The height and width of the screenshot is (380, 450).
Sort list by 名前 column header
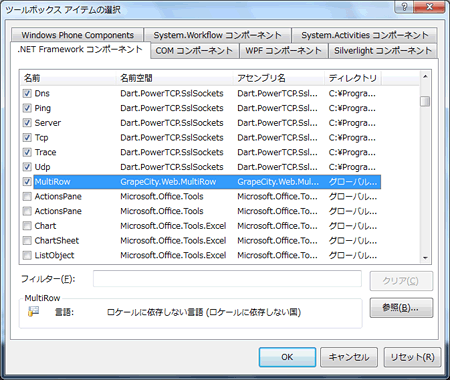tap(68, 78)
